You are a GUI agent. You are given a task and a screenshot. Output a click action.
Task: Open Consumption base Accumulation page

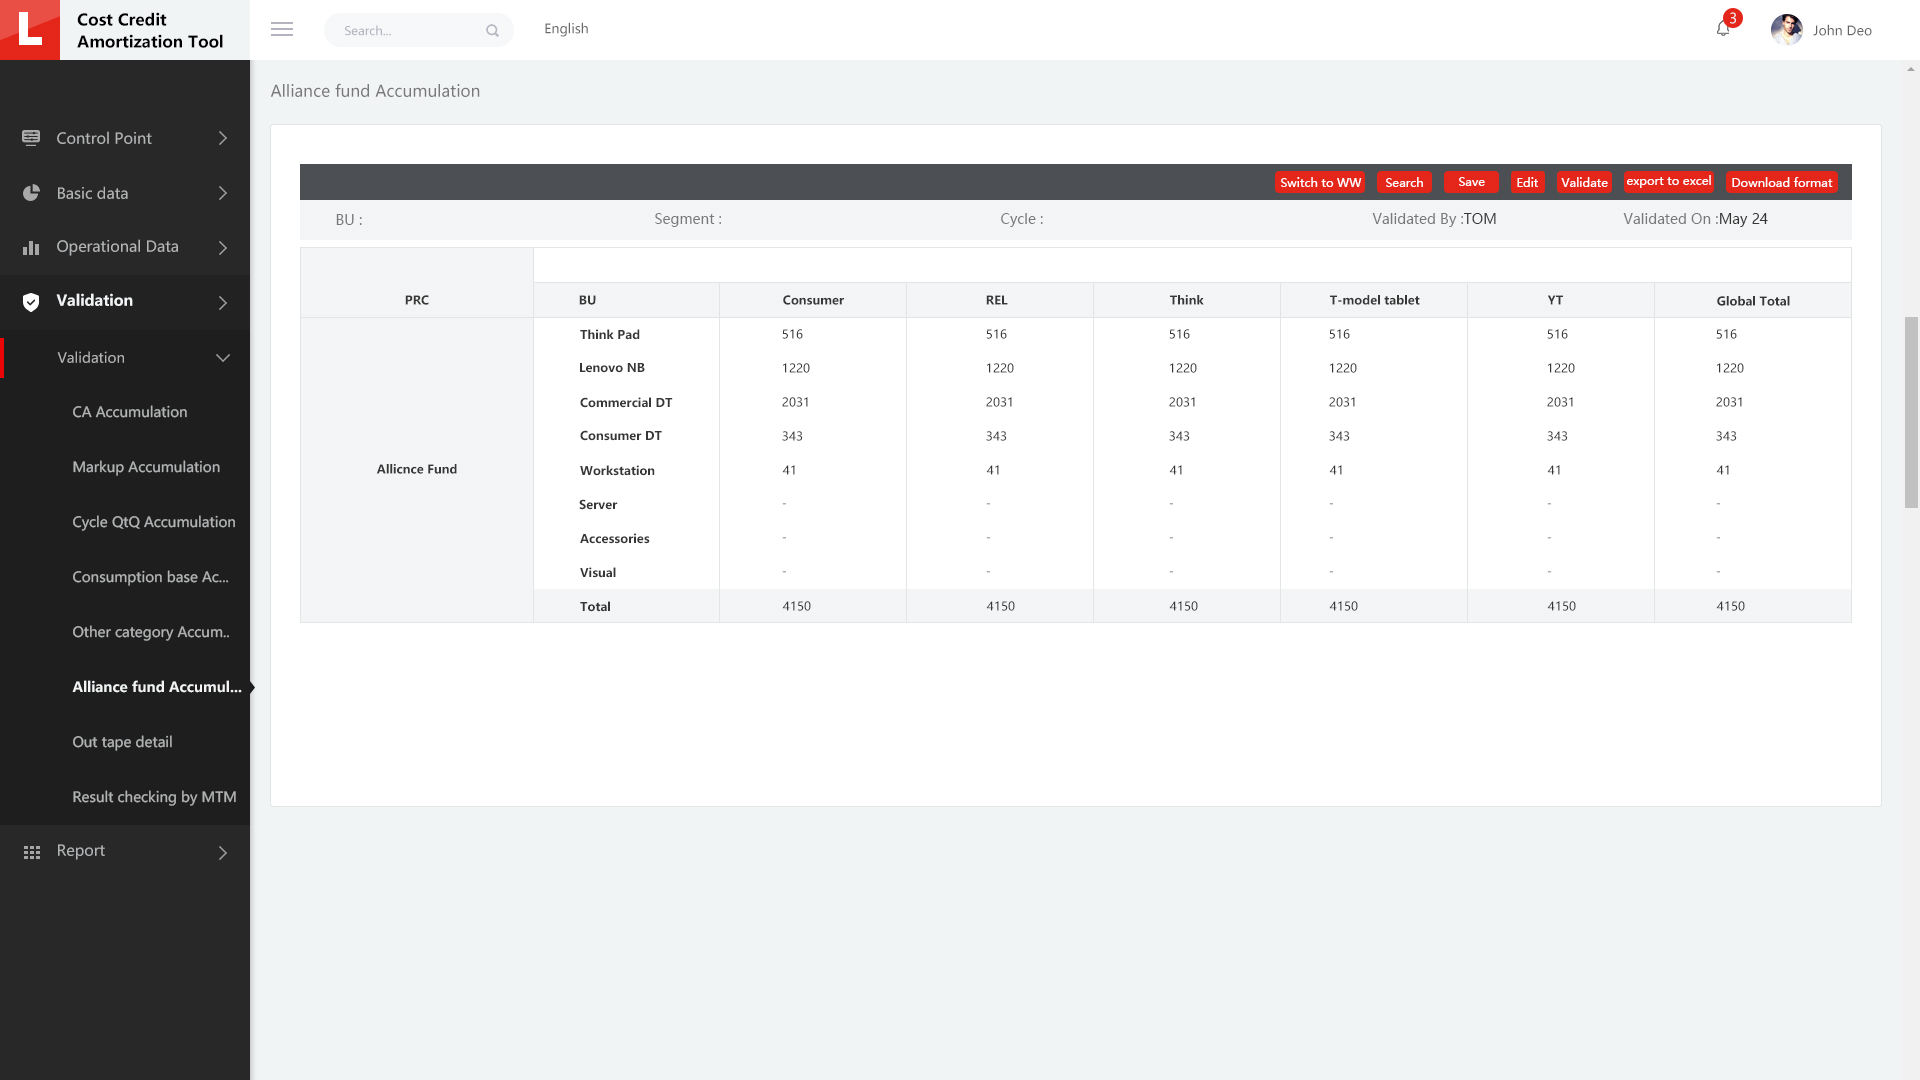coord(150,577)
